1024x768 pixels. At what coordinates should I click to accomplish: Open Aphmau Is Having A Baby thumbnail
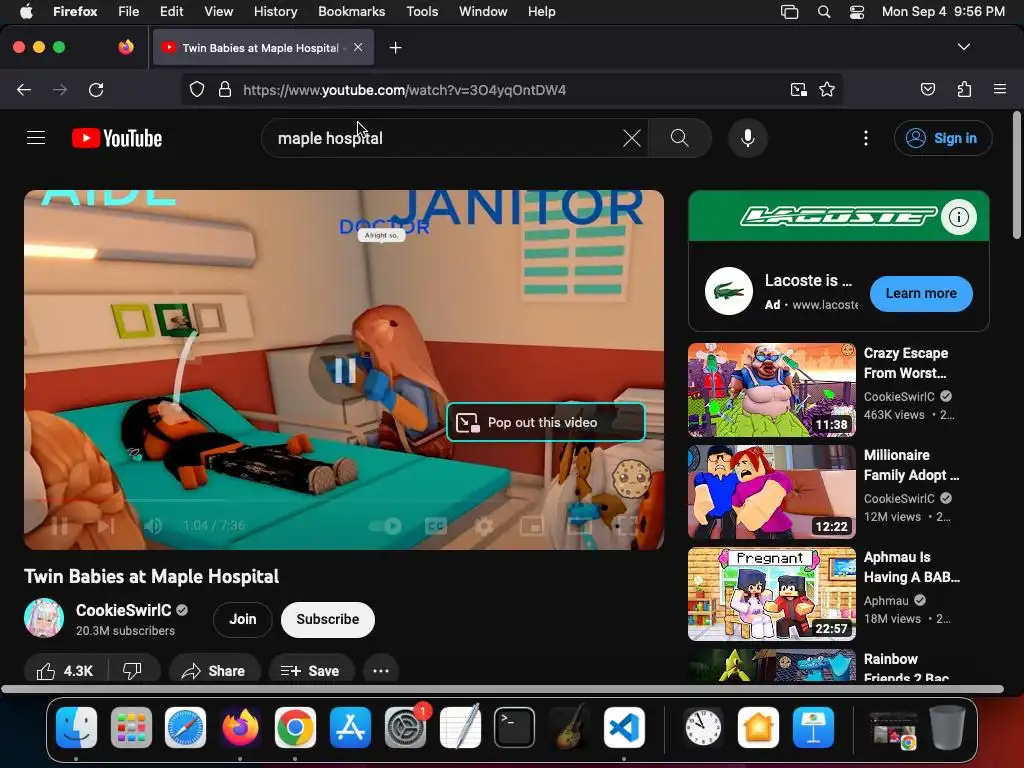point(771,594)
